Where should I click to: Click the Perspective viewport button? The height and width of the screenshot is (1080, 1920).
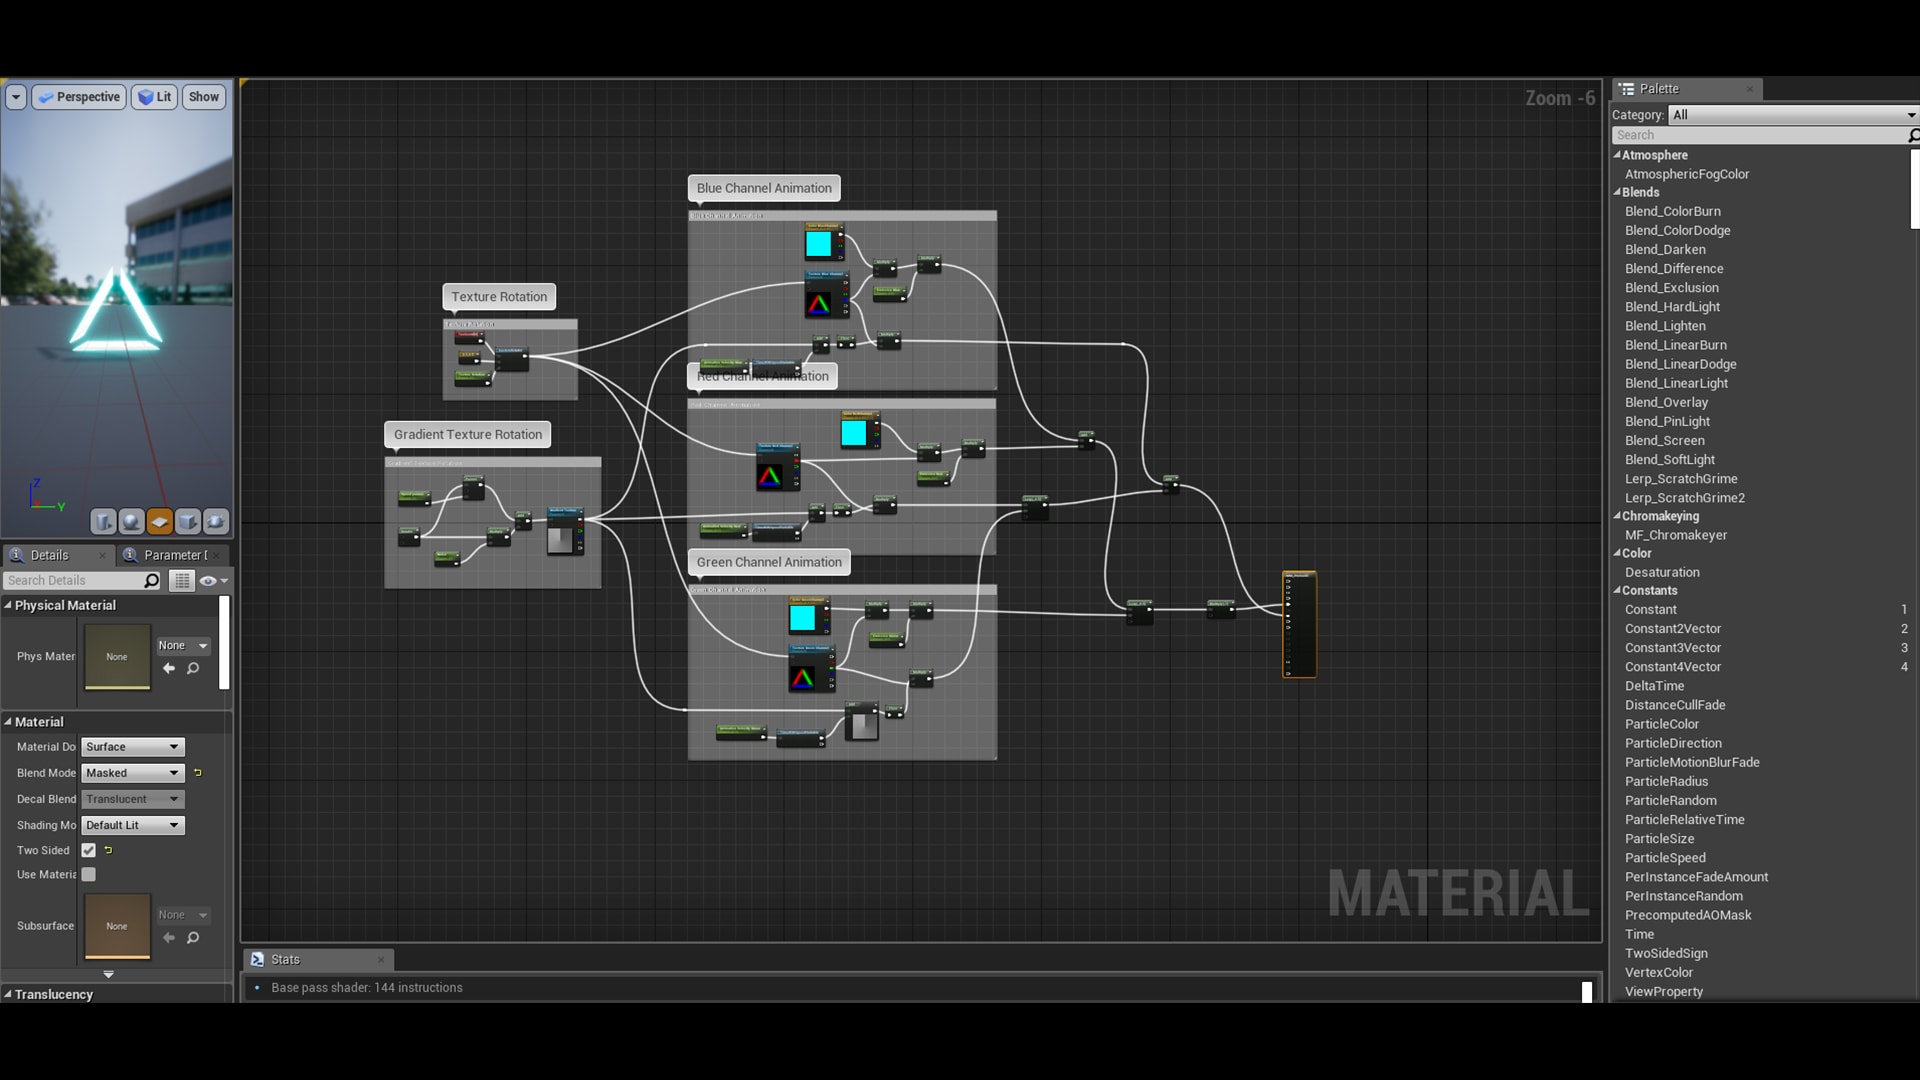[x=79, y=96]
